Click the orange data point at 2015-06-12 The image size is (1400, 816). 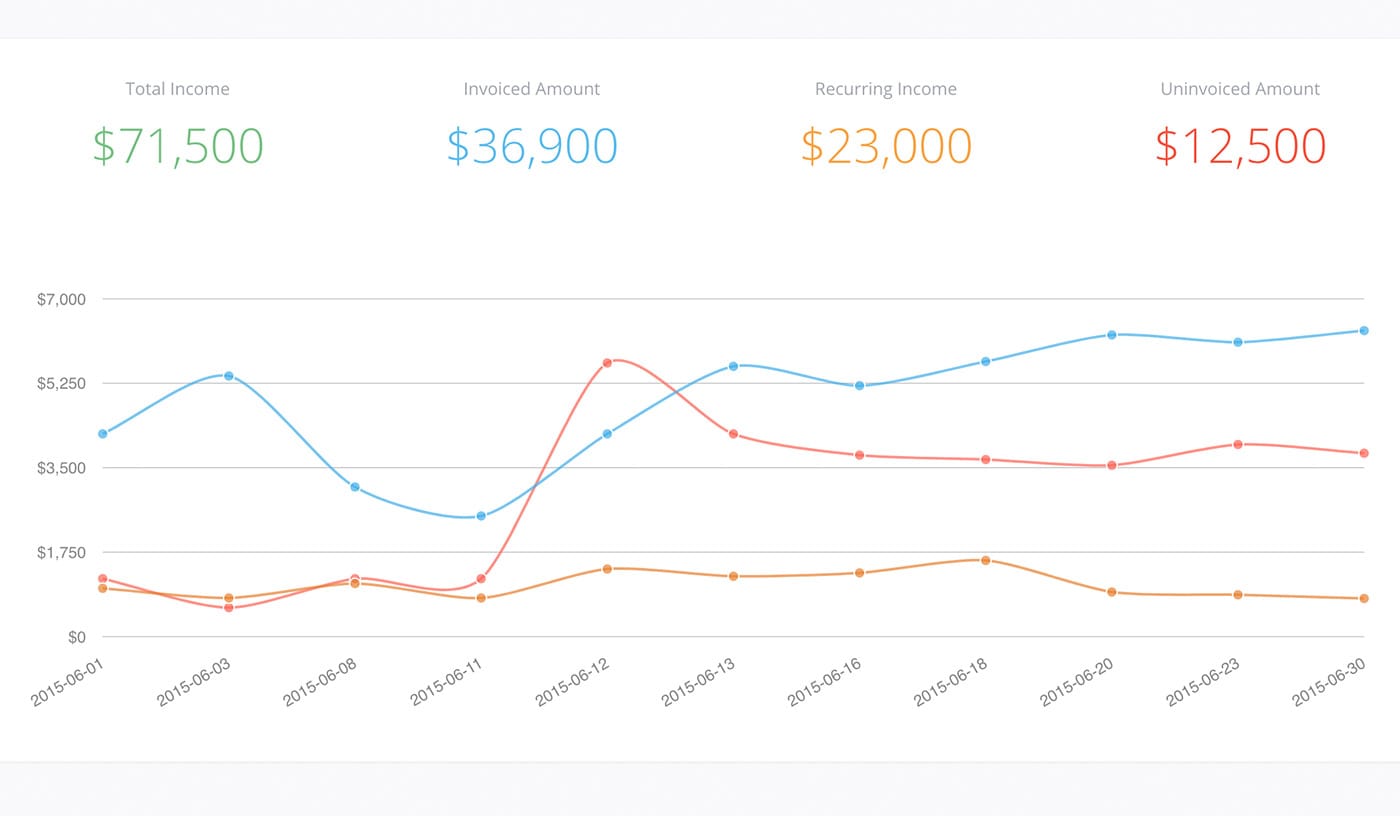click(607, 569)
